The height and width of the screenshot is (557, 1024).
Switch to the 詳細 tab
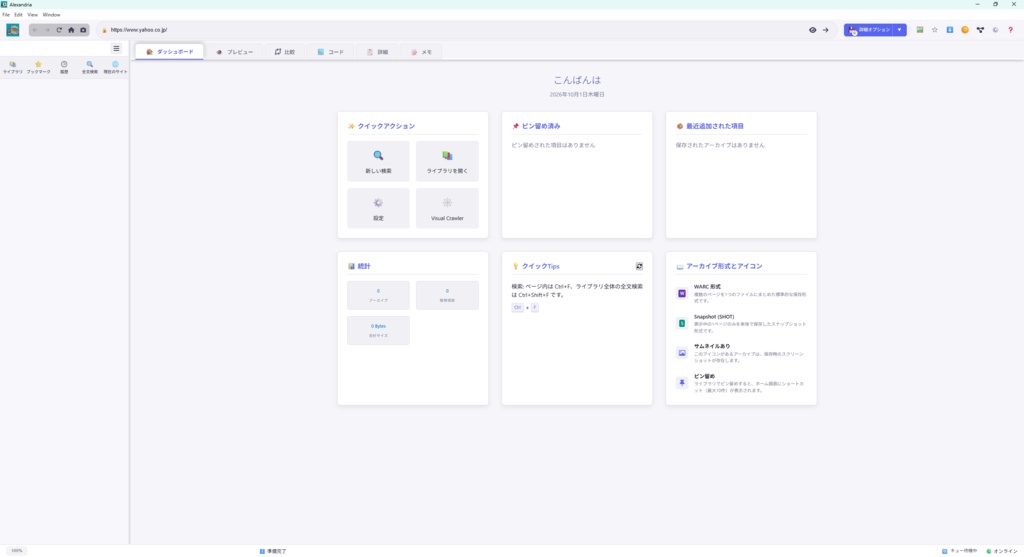click(377, 52)
